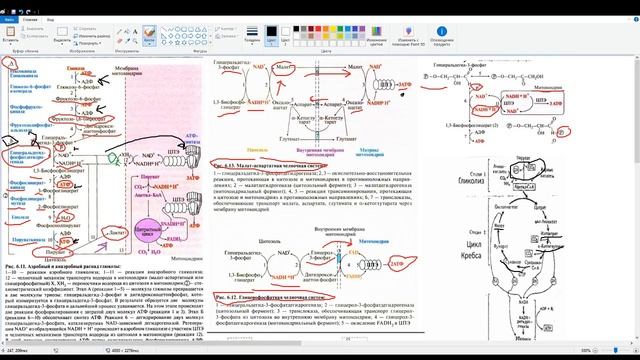
Task: Pick the green color swatch
Action: (x=340, y=29)
